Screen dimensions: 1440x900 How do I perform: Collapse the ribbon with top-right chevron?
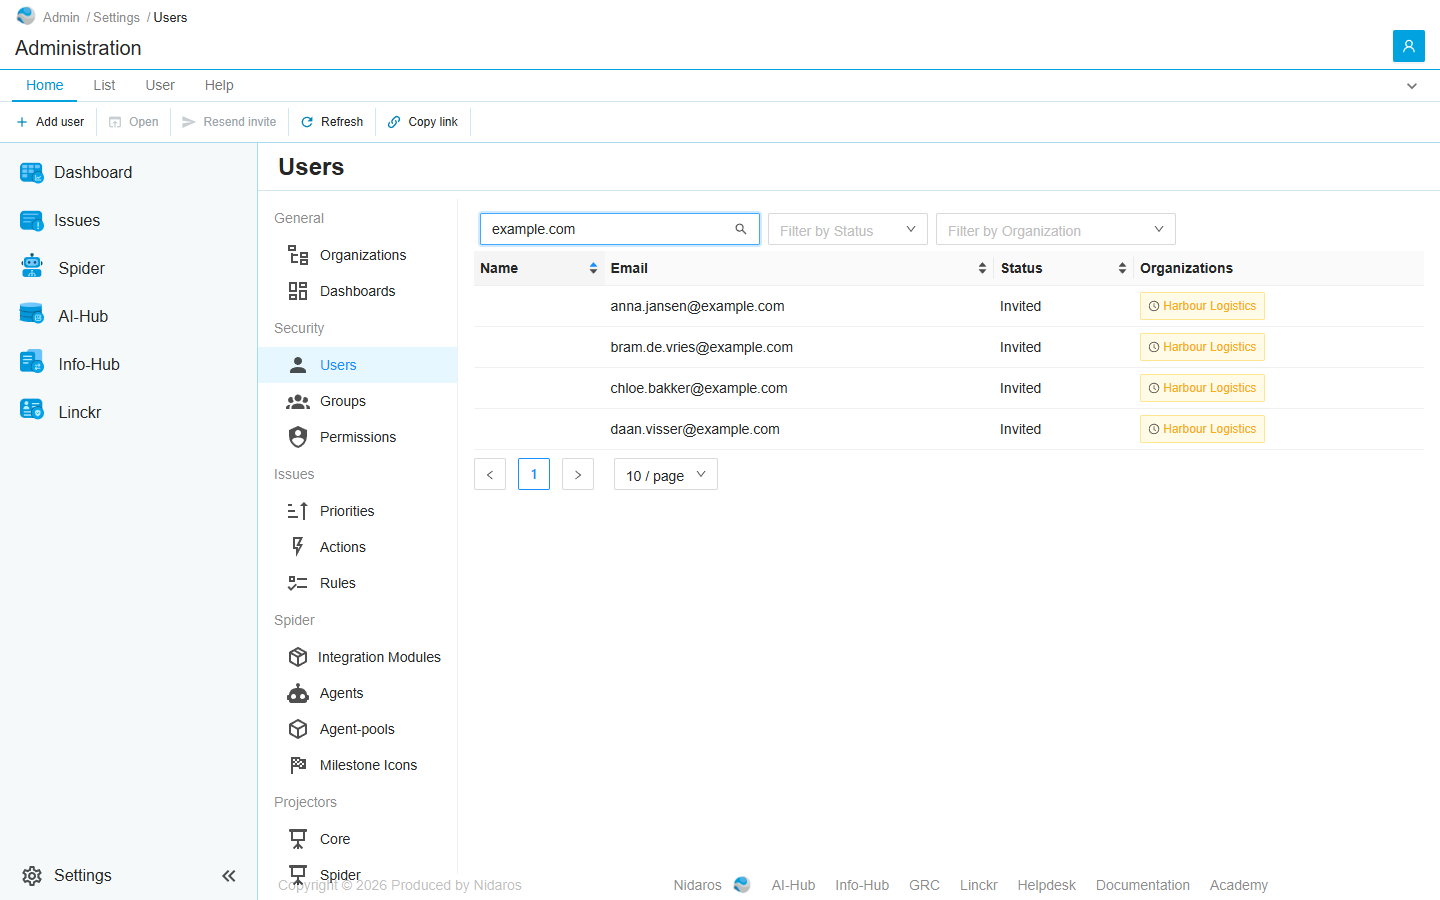coord(1412,86)
